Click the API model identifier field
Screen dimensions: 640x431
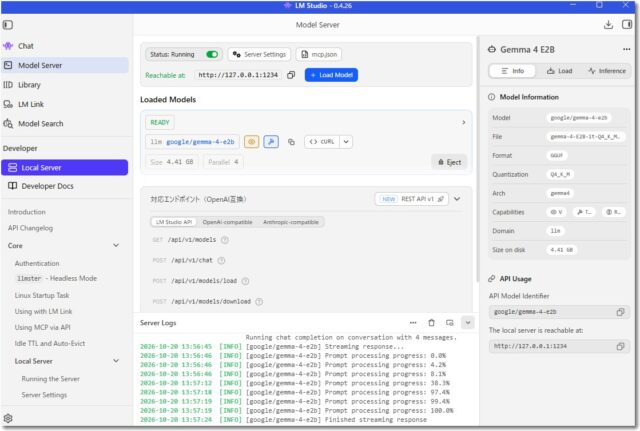(x=559, y=312)
